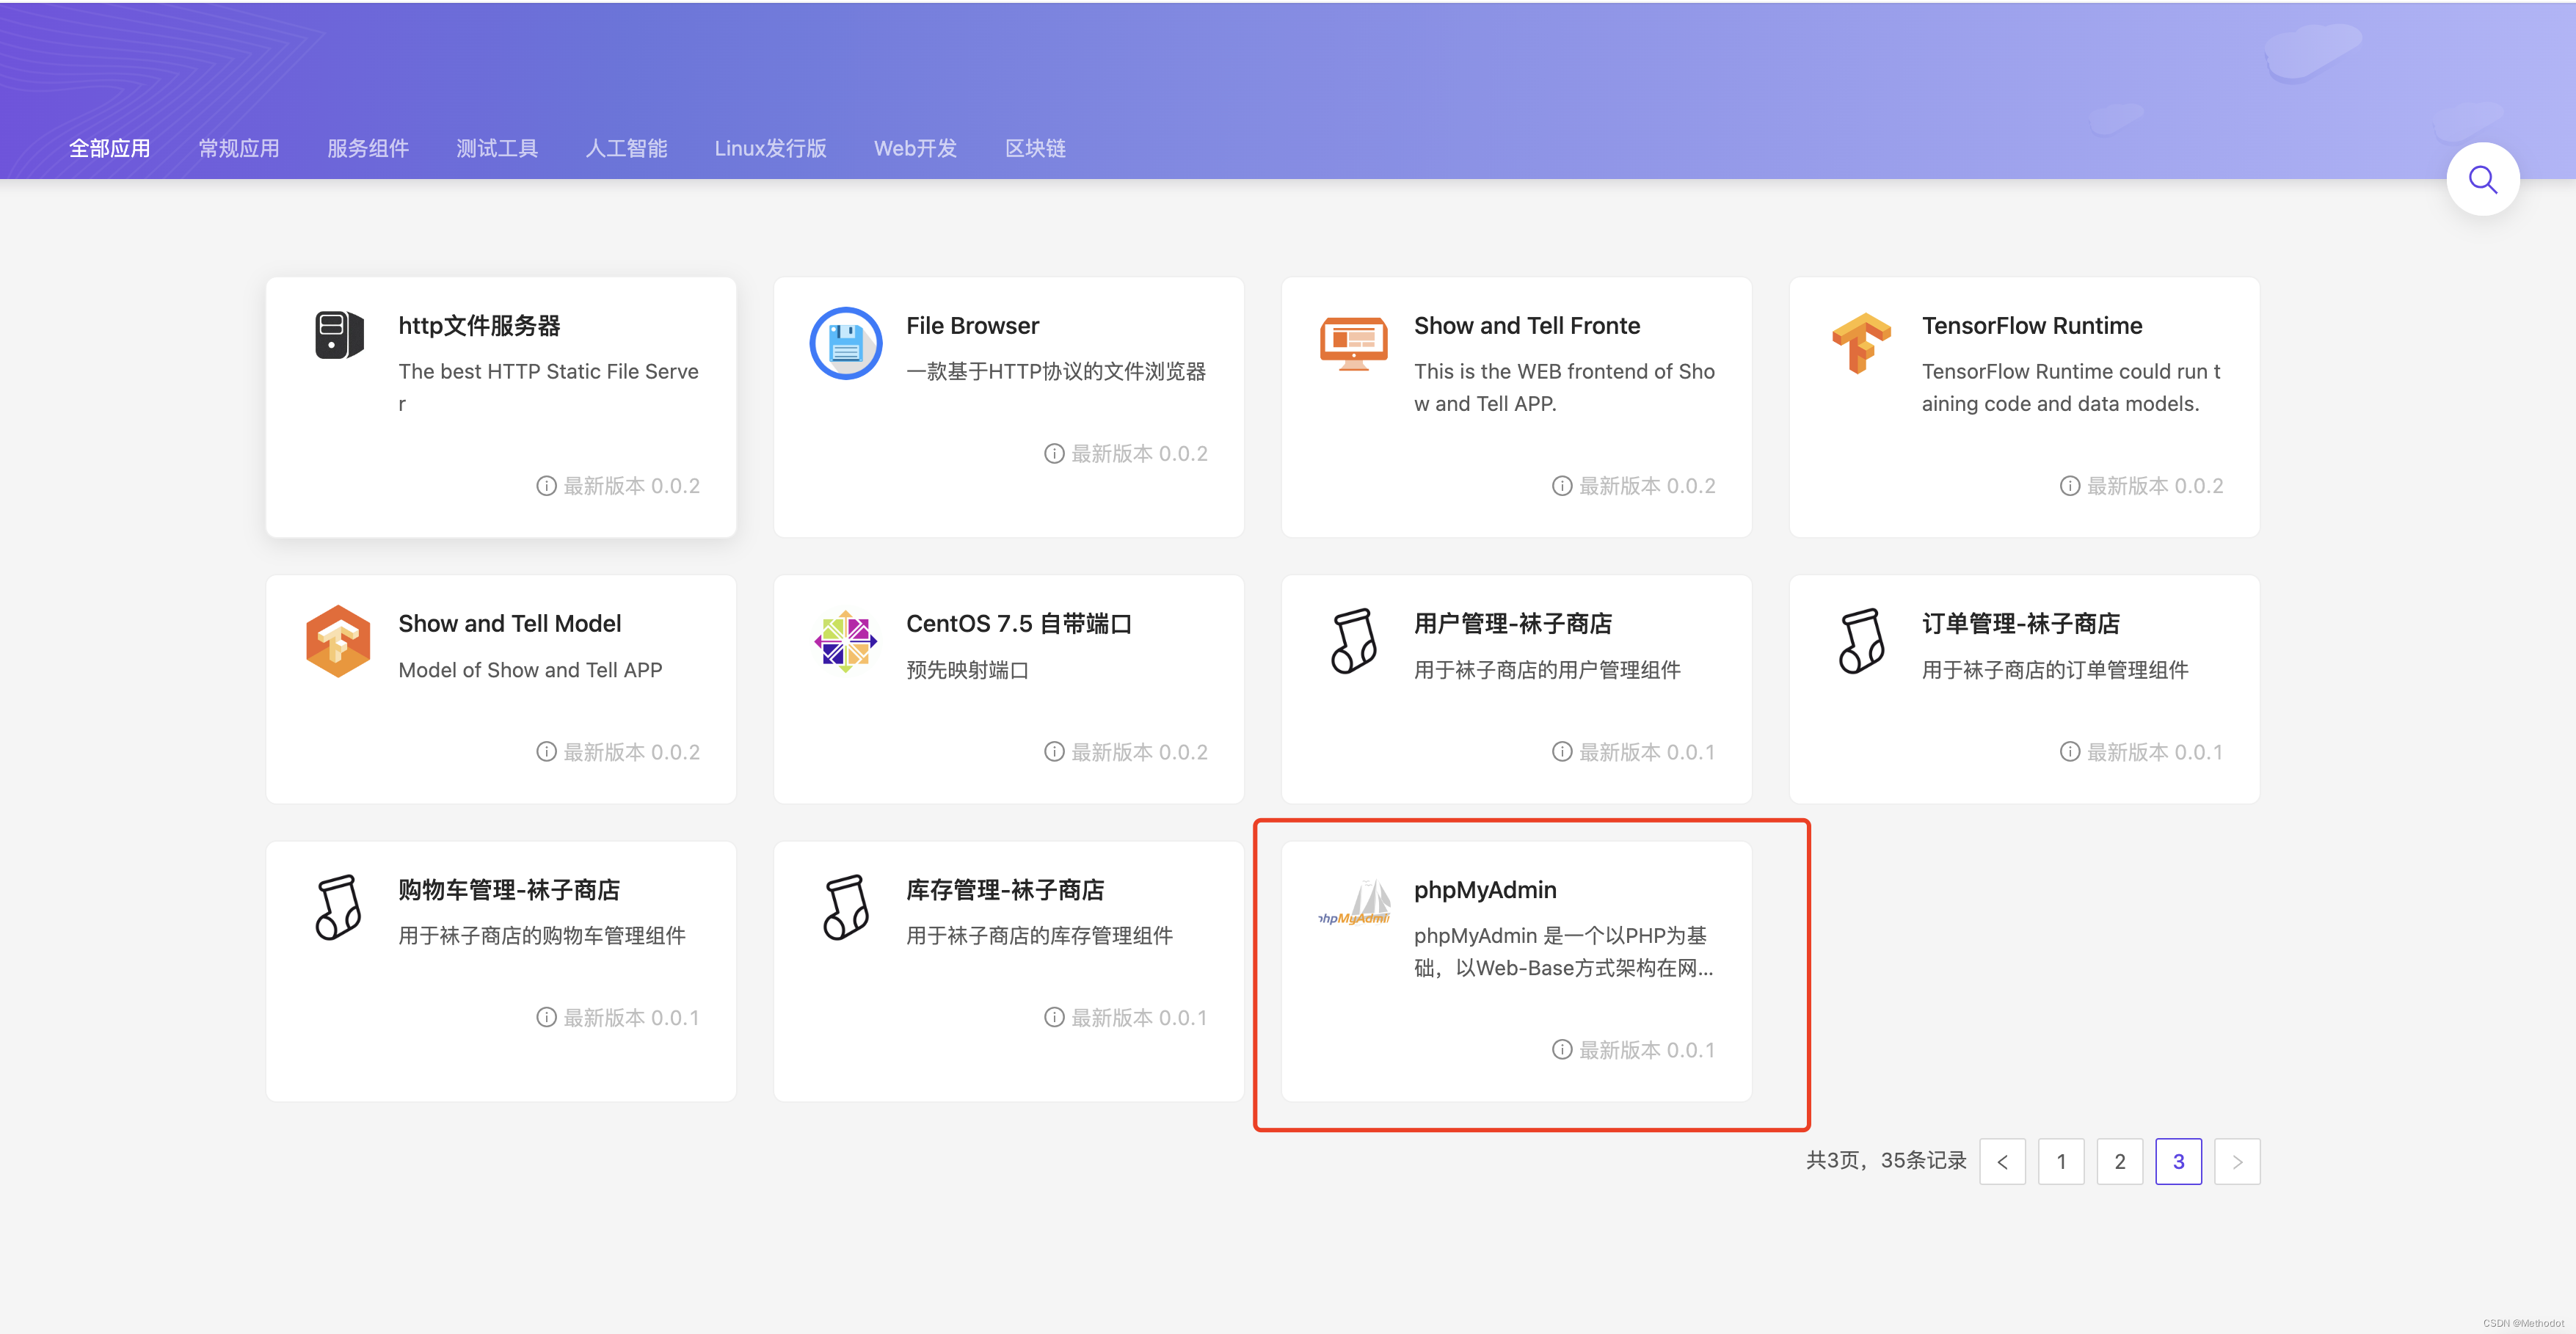Open the Linux发行版 category tab
This screenshot has height=1334, width=2576.
coord(770,148)
